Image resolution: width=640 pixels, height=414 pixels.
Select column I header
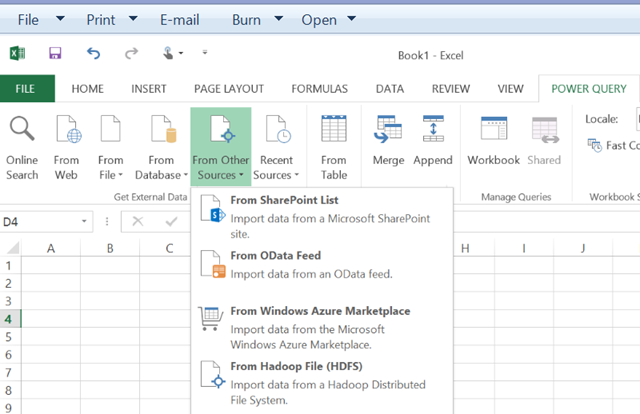[x=524, y=248]
